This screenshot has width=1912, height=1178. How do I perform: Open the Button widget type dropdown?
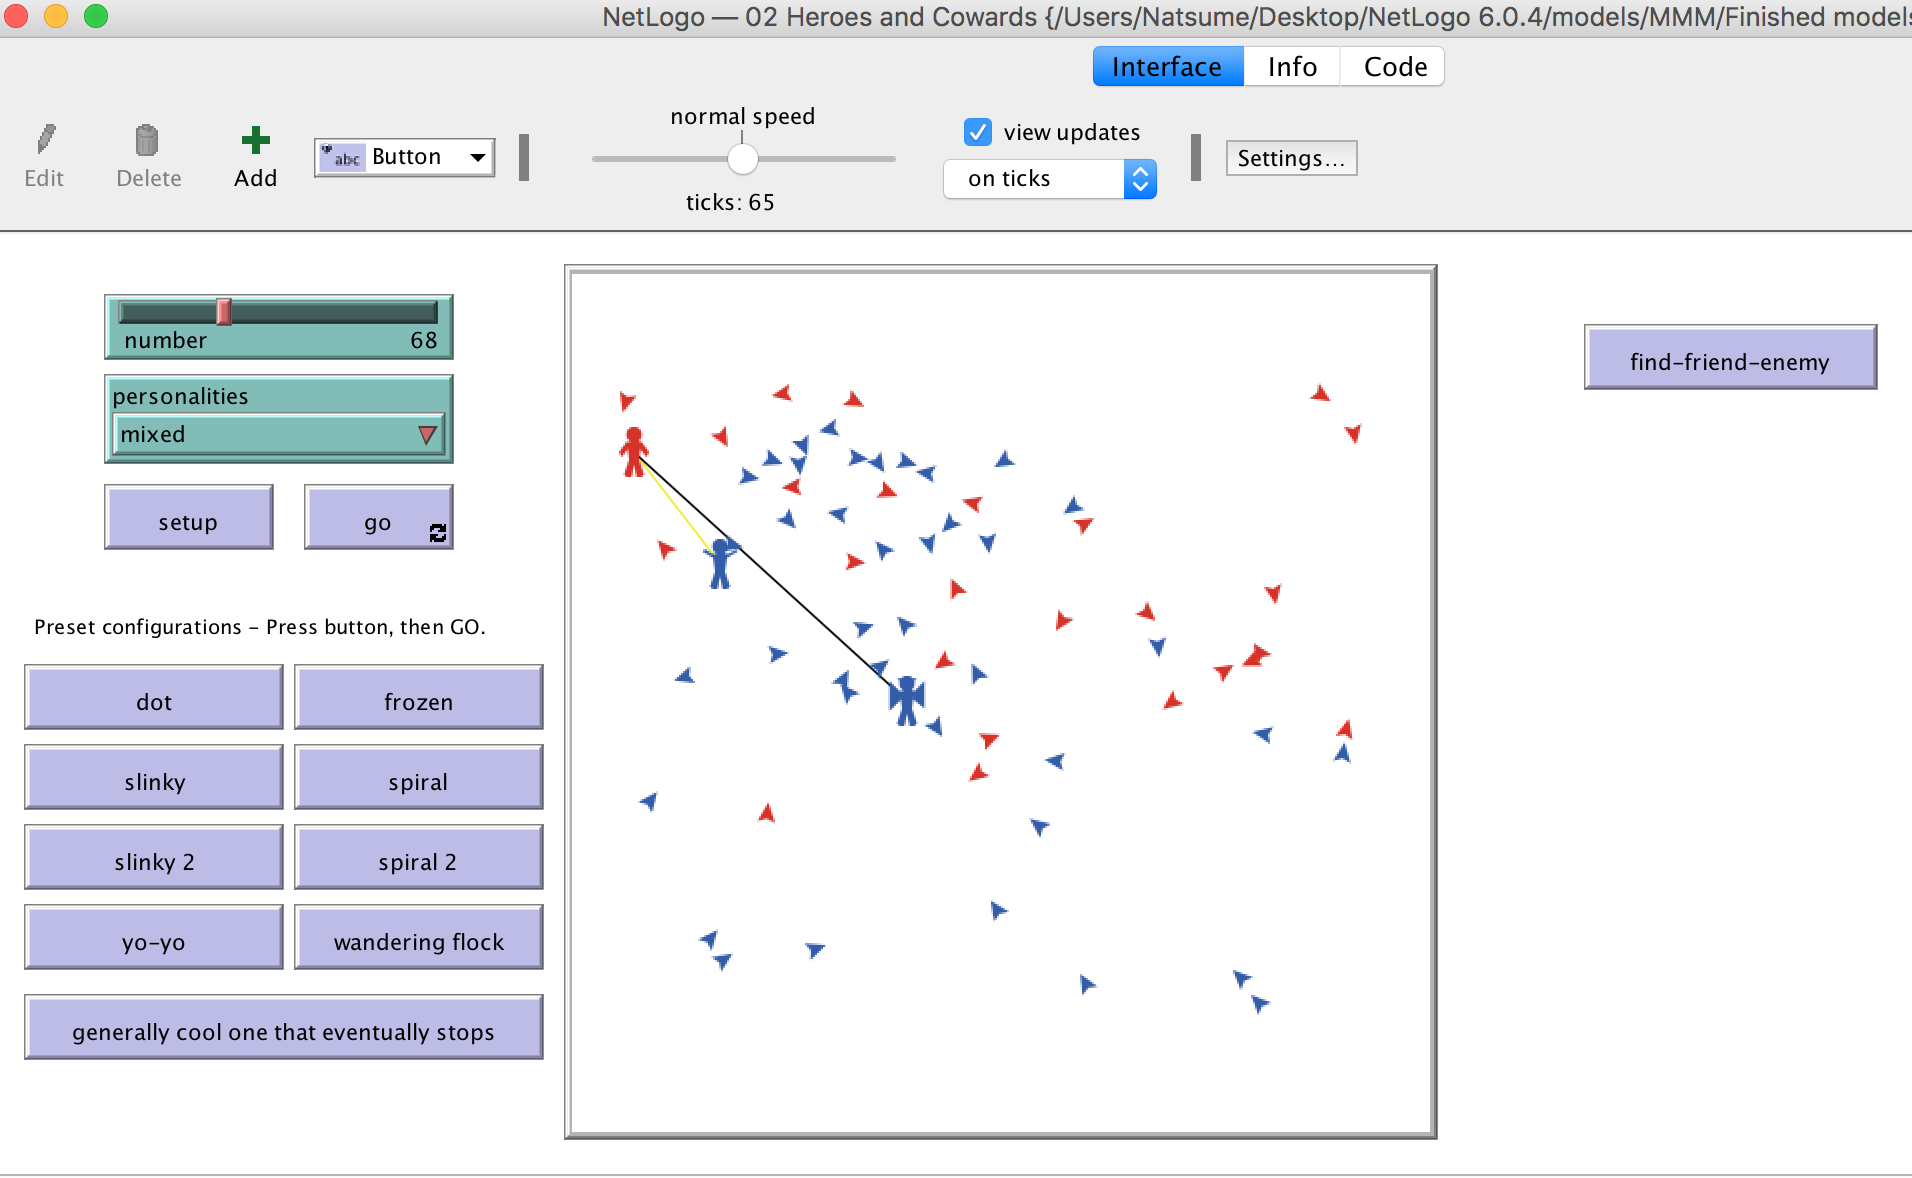[x=477, y=157]
